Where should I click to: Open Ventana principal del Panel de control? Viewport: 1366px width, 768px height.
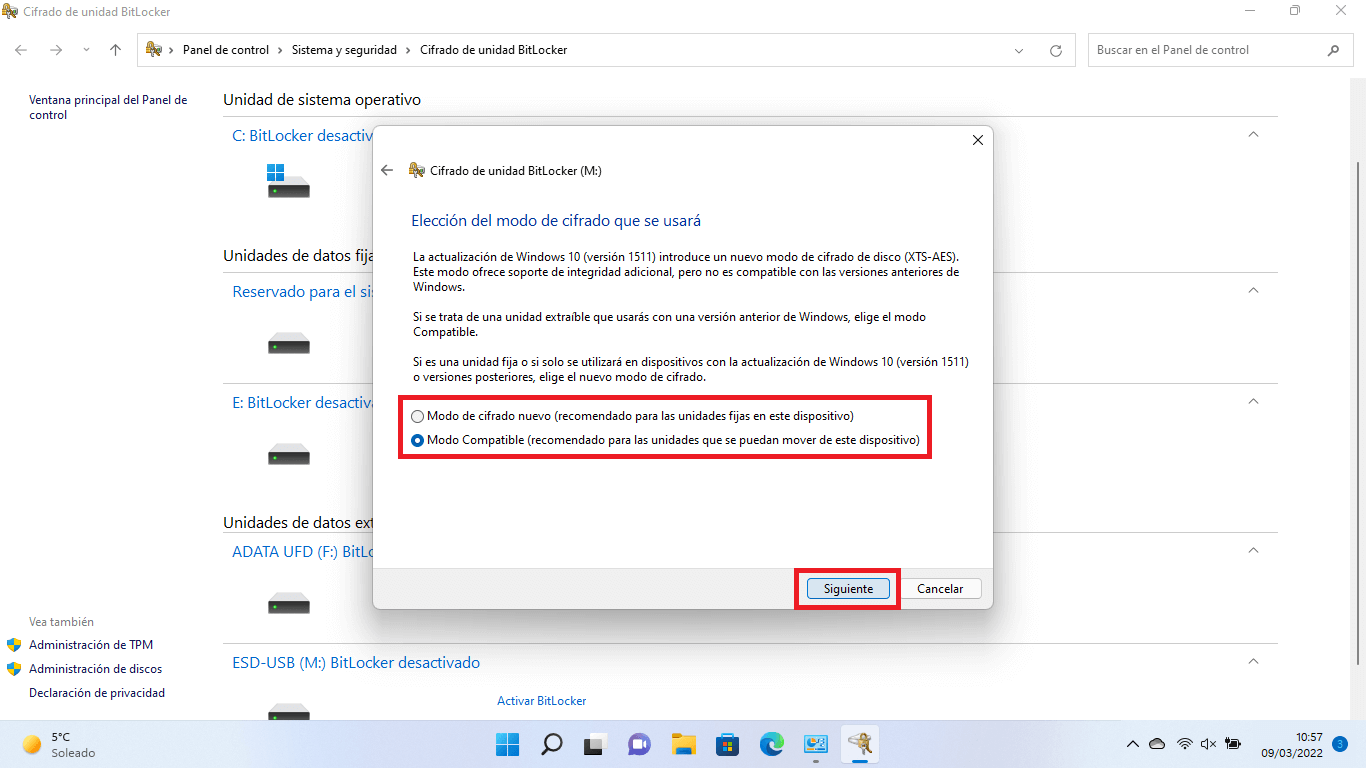(108, 107)
